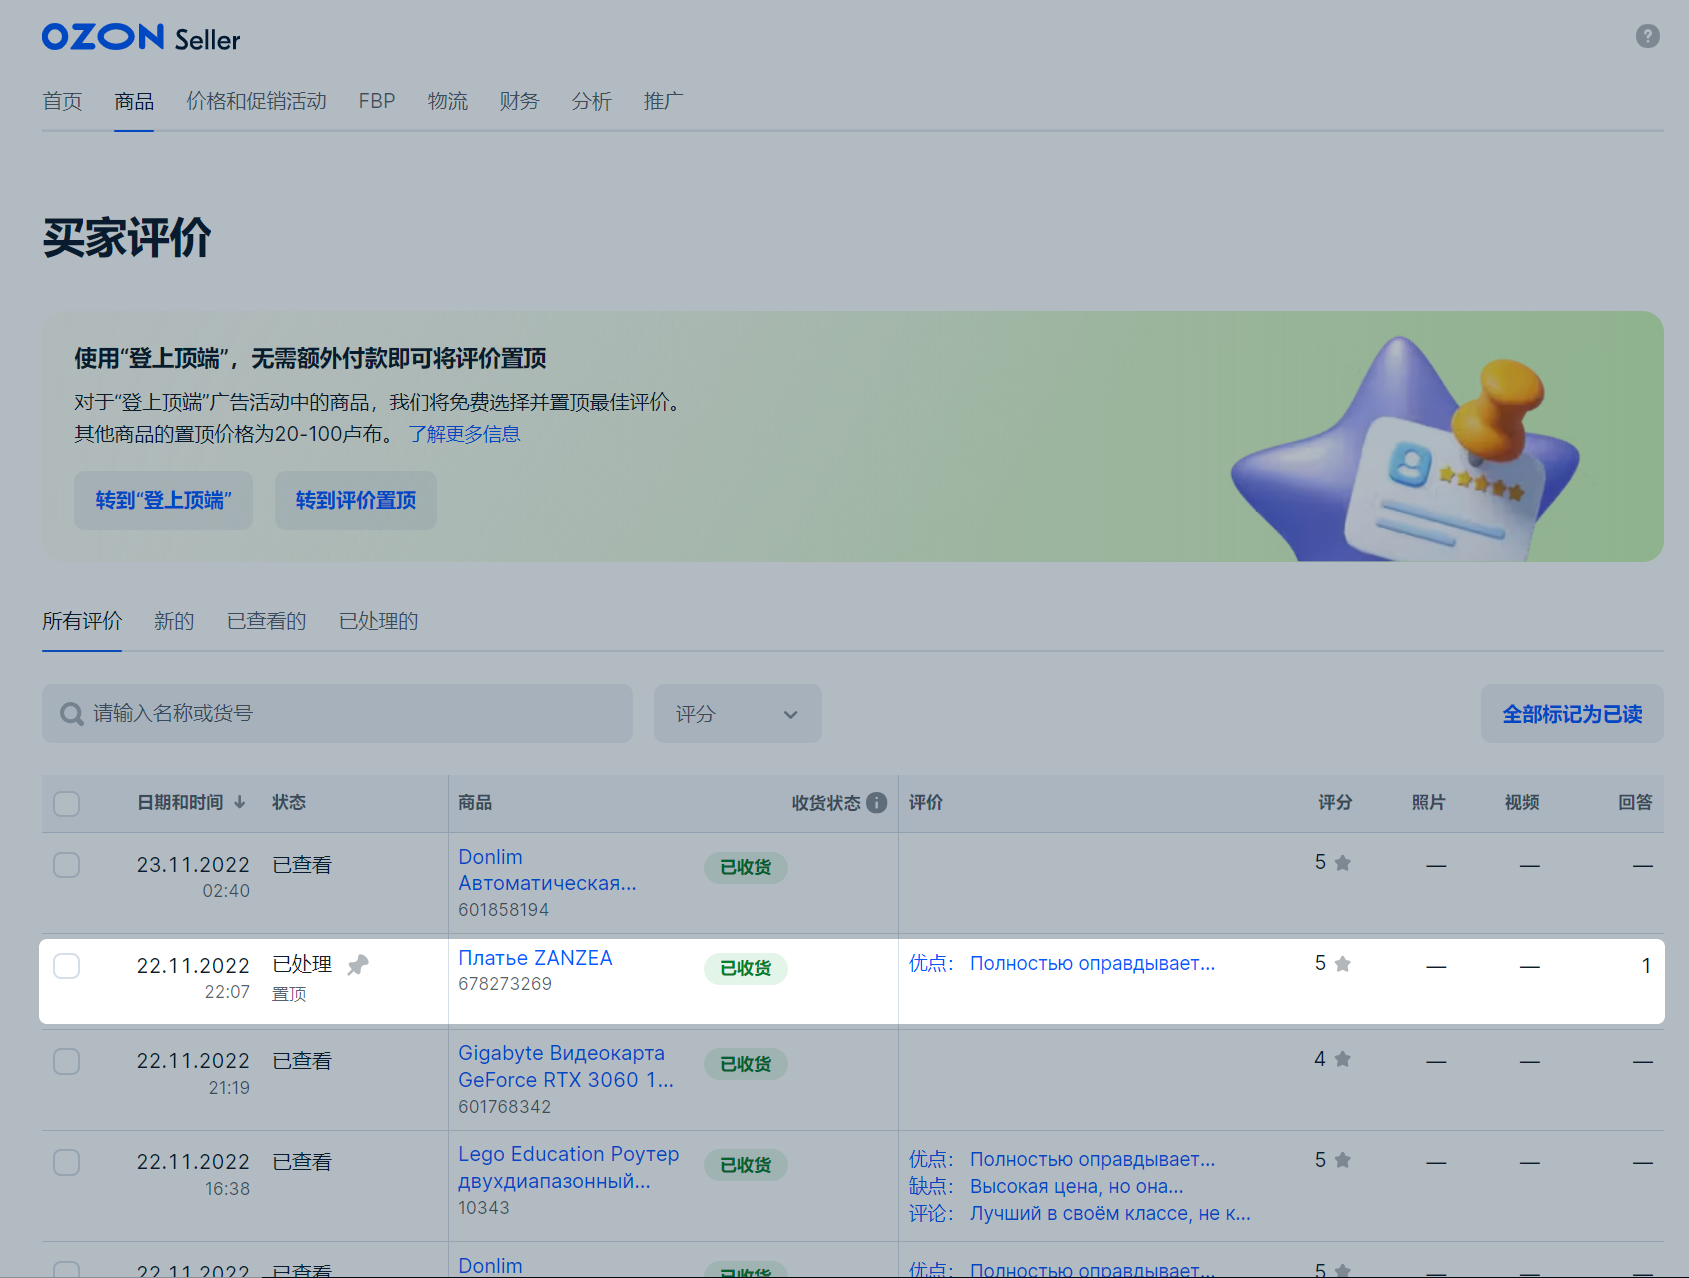Click the 已收货 badge in Lego Education row
Viewport: 1689px width, 1278px height.
[746, 1166]
